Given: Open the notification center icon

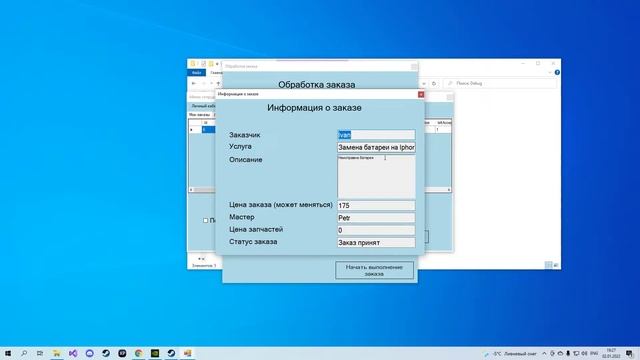Looking at the screenshot, I should tap(630, 353).
